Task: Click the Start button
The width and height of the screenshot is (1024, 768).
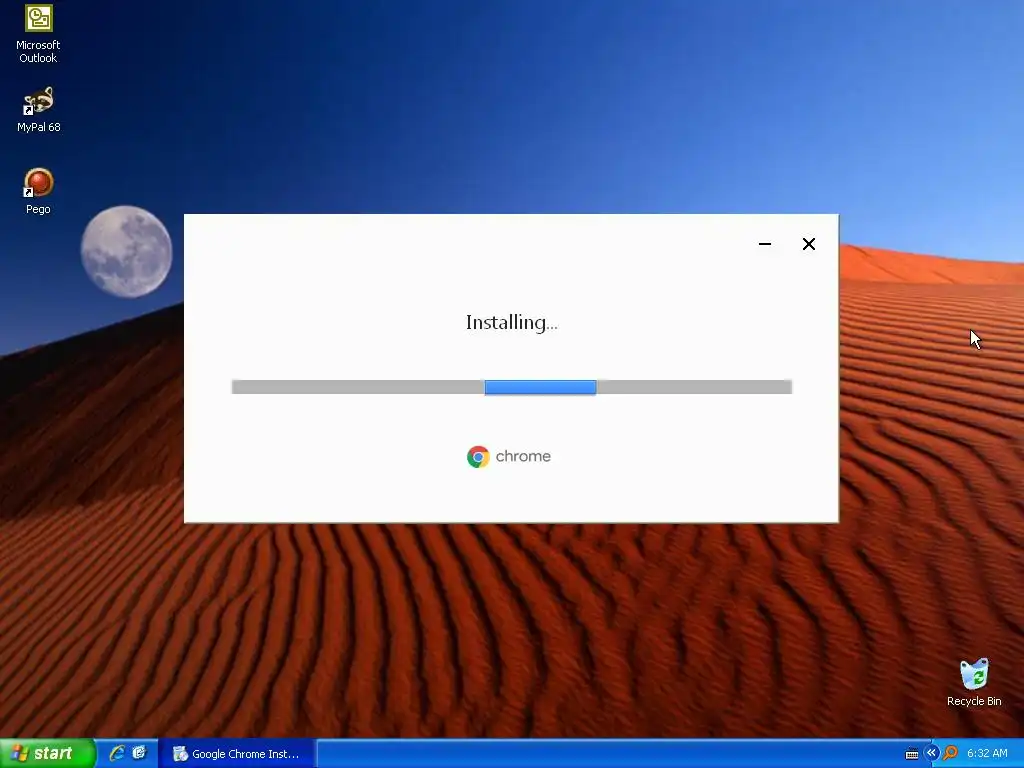Action: pyautogui.click(x=48, y=753)
